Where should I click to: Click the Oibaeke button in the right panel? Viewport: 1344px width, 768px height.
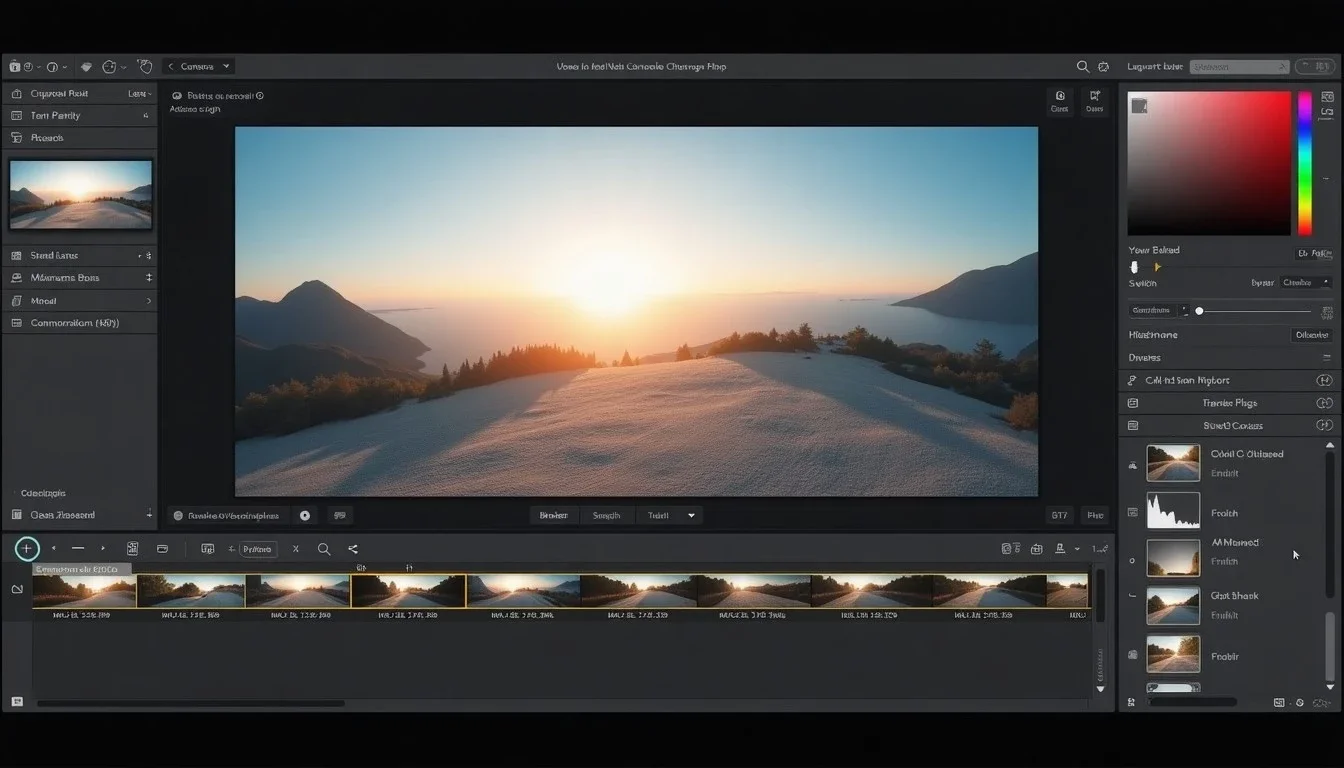(1311, 335)
